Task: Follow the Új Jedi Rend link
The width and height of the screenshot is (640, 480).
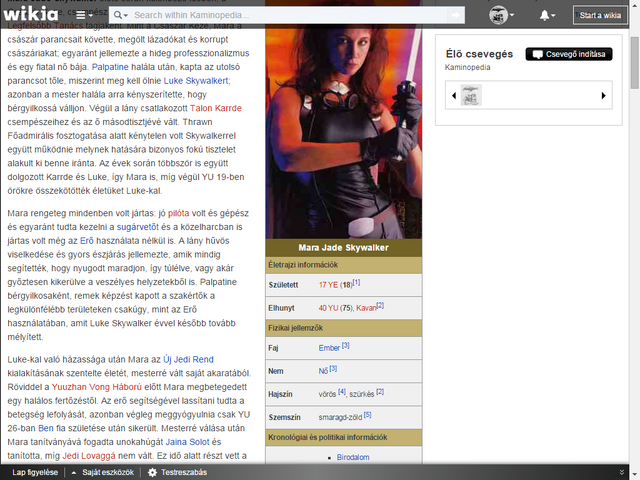Action: coord(188,360)
